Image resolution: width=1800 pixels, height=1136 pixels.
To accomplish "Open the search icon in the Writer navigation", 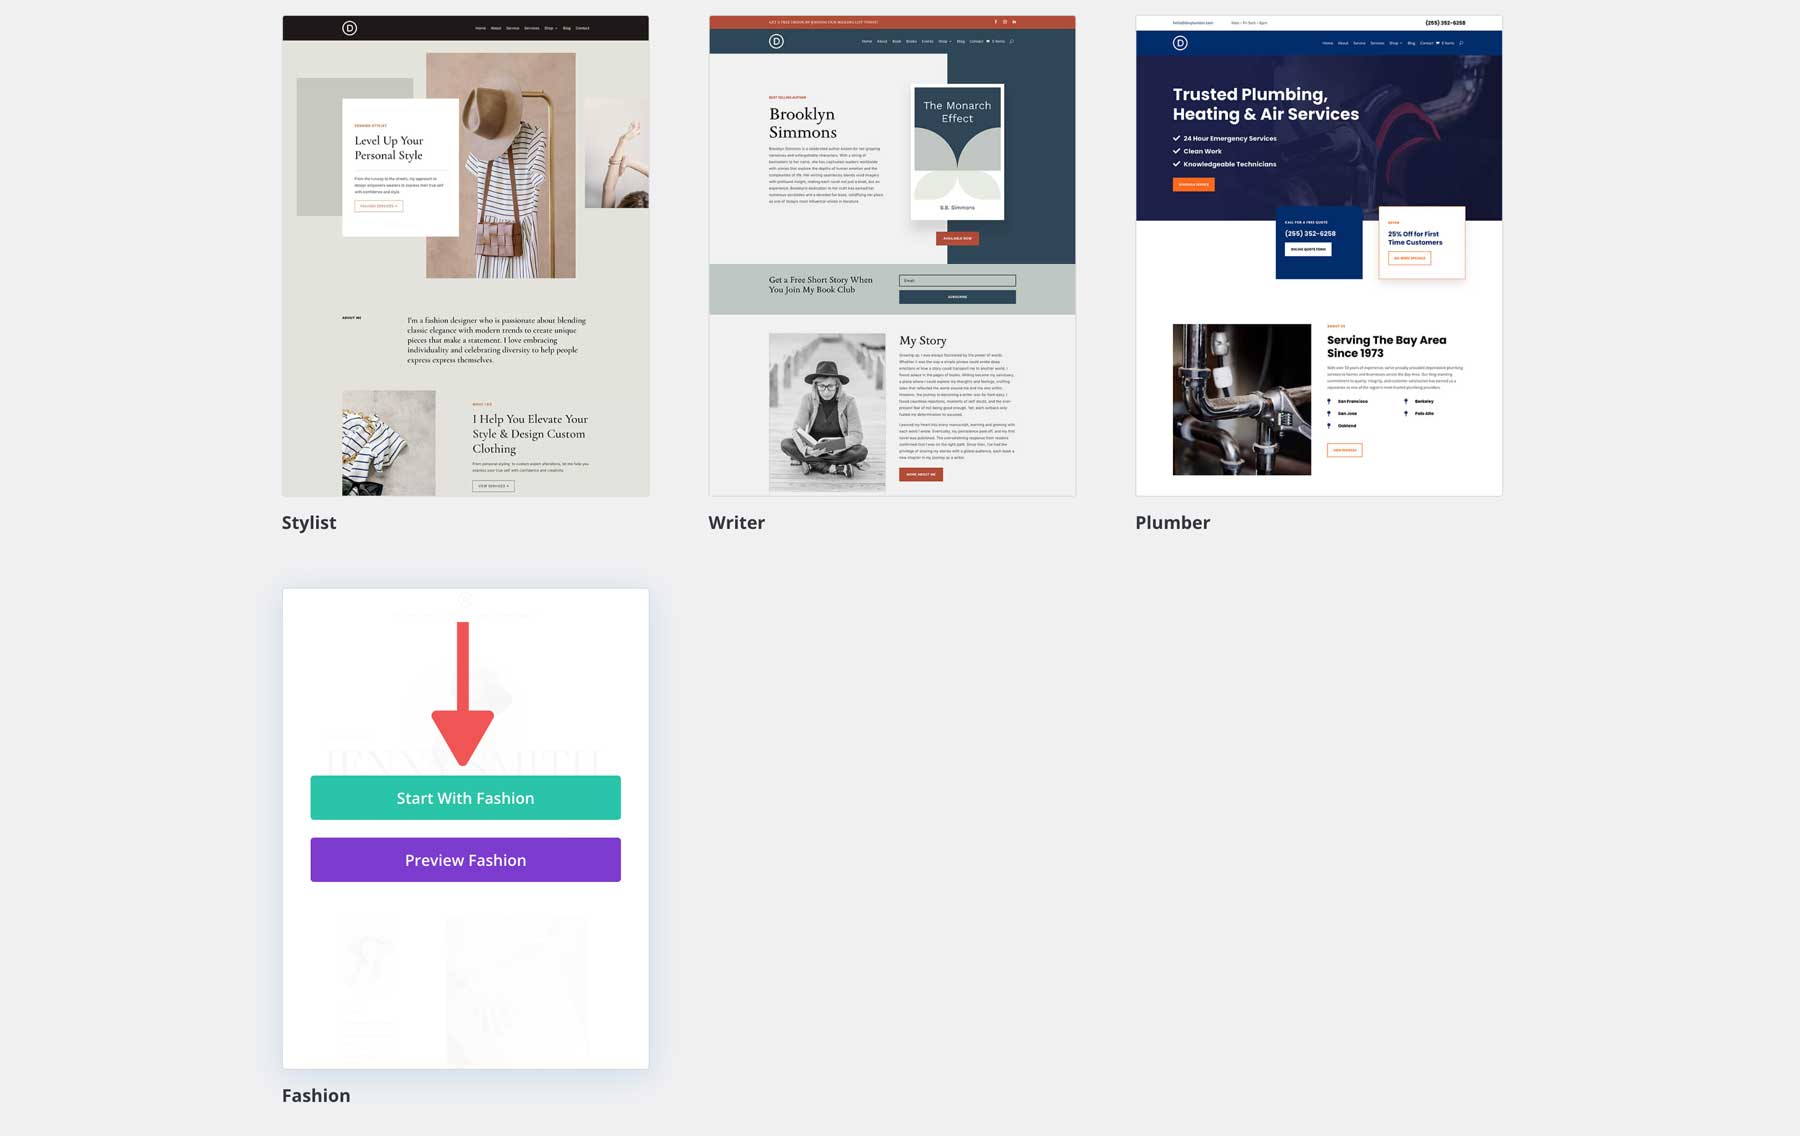I will pyautogui.click(x=1012, y=41).
